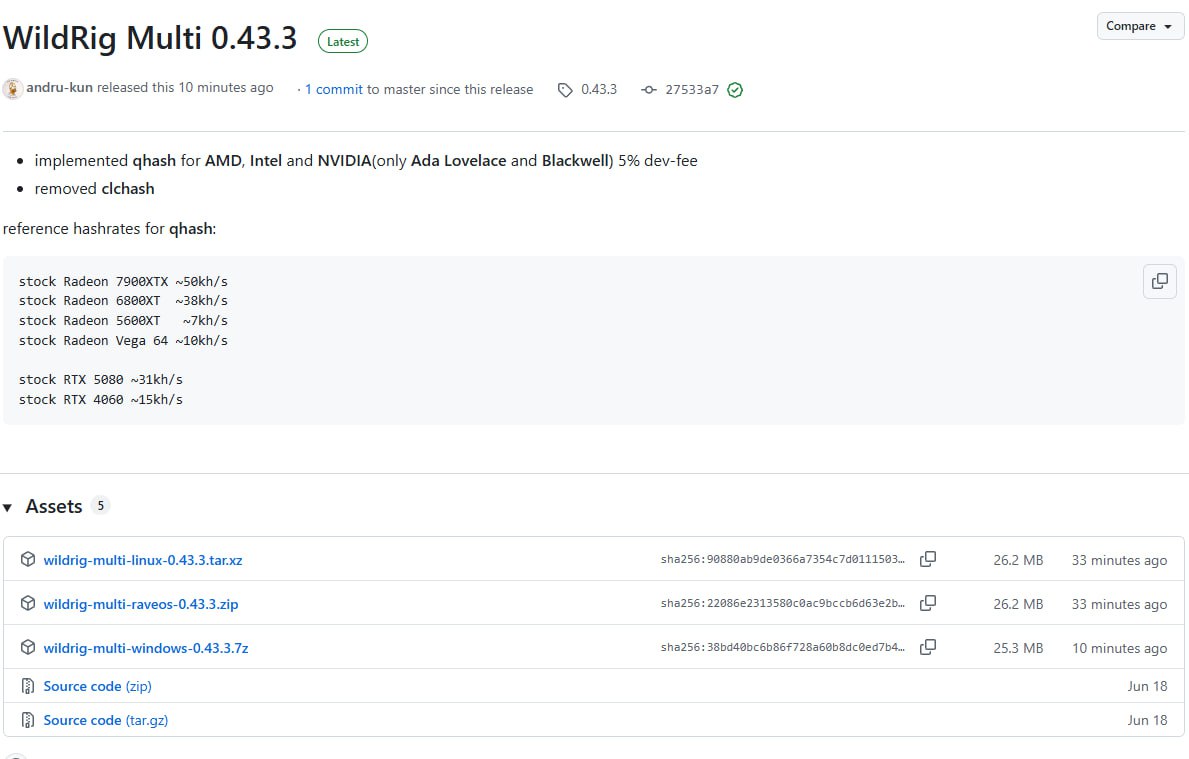
Task: Download wildrig-multi-raveos-0.43.3.zip
Action: (x=140, y=604)
